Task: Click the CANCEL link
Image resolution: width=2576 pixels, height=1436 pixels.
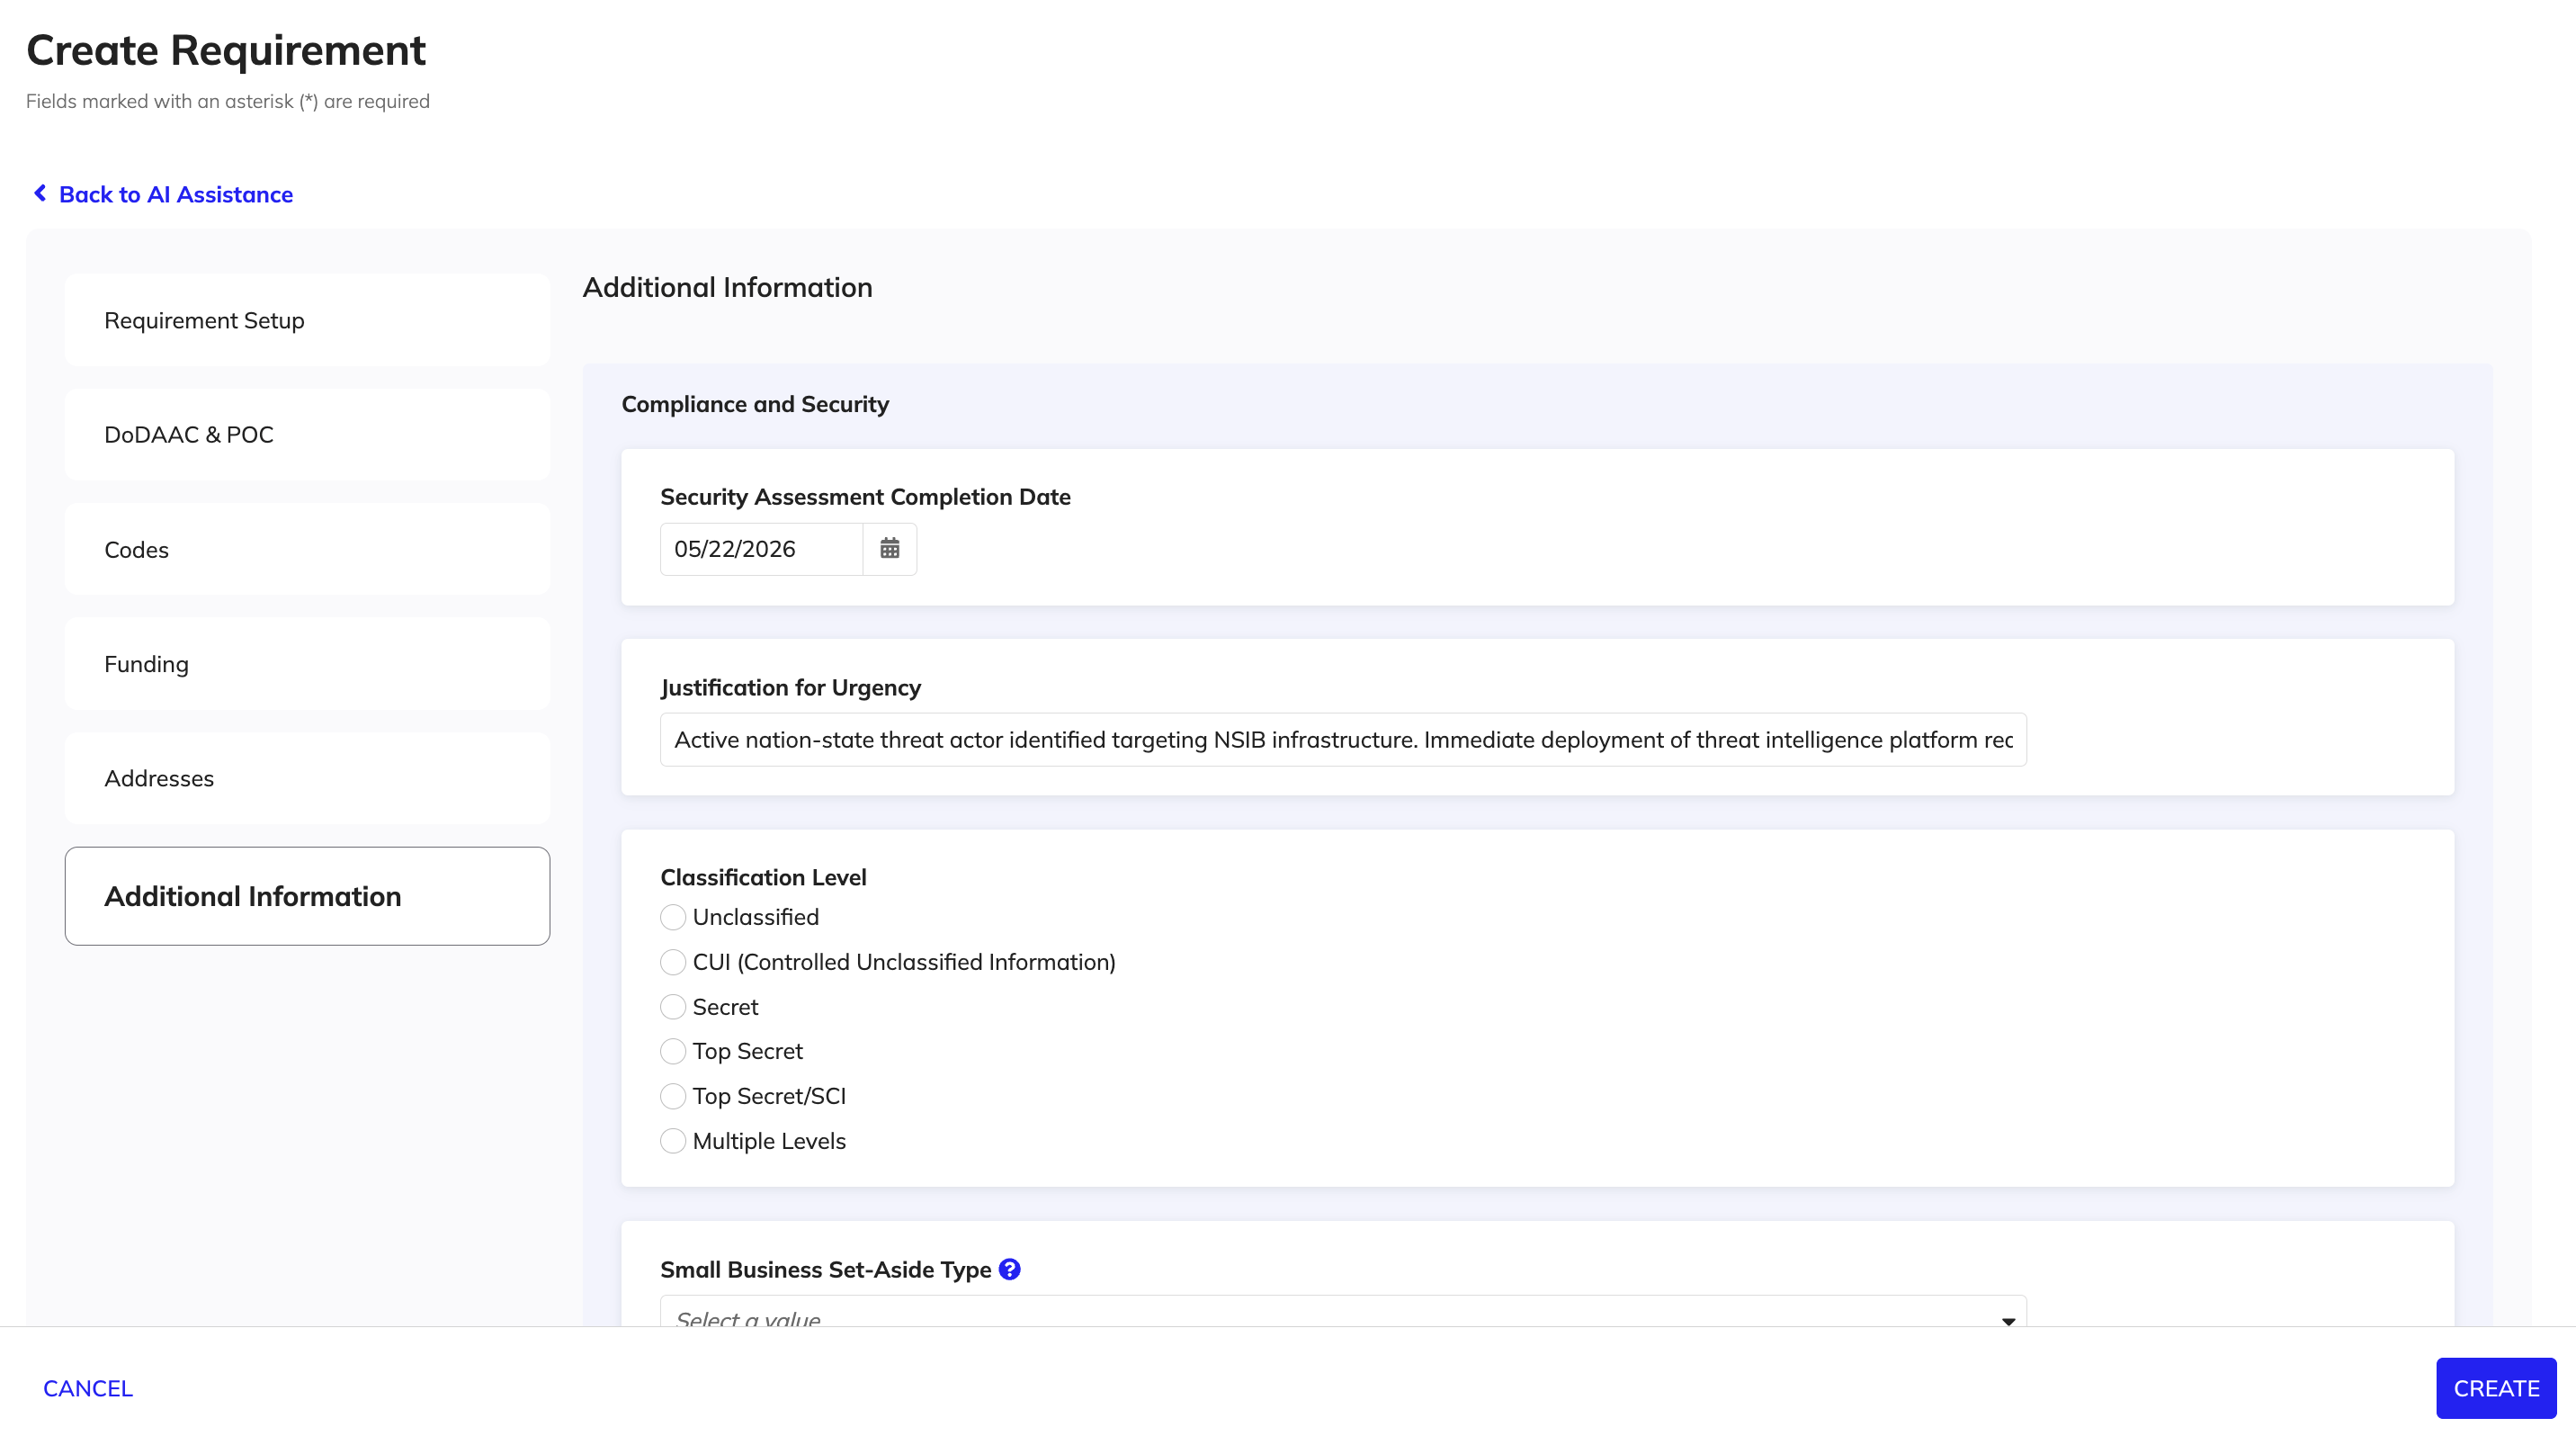Action: click(88, 1388)
